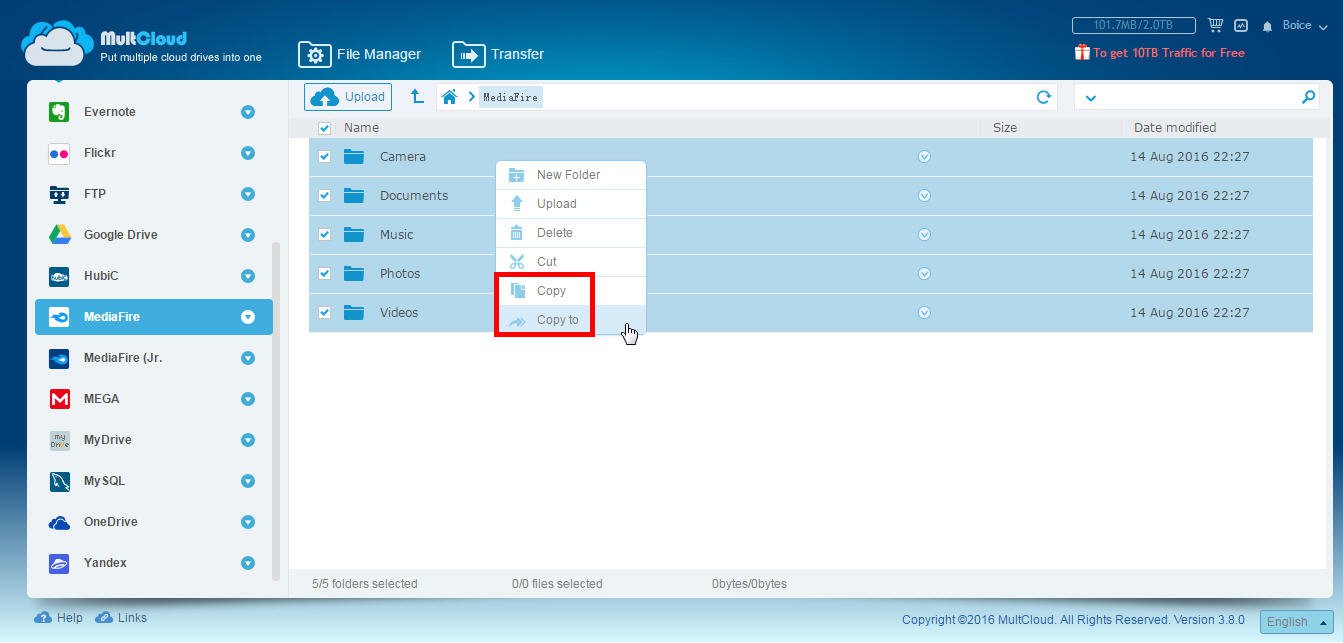
Task: Select MediaFire (Jr. in the sidebar
Action: click(x=153, y=358)
